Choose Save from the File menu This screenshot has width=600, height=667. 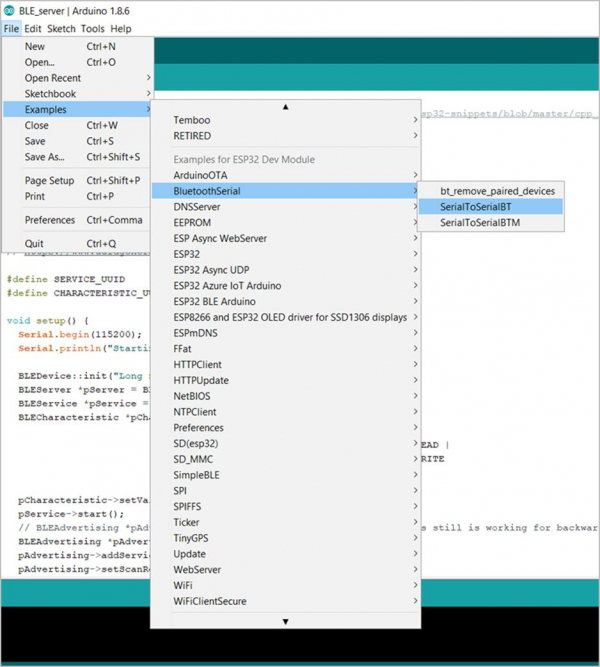pos(77,141)
